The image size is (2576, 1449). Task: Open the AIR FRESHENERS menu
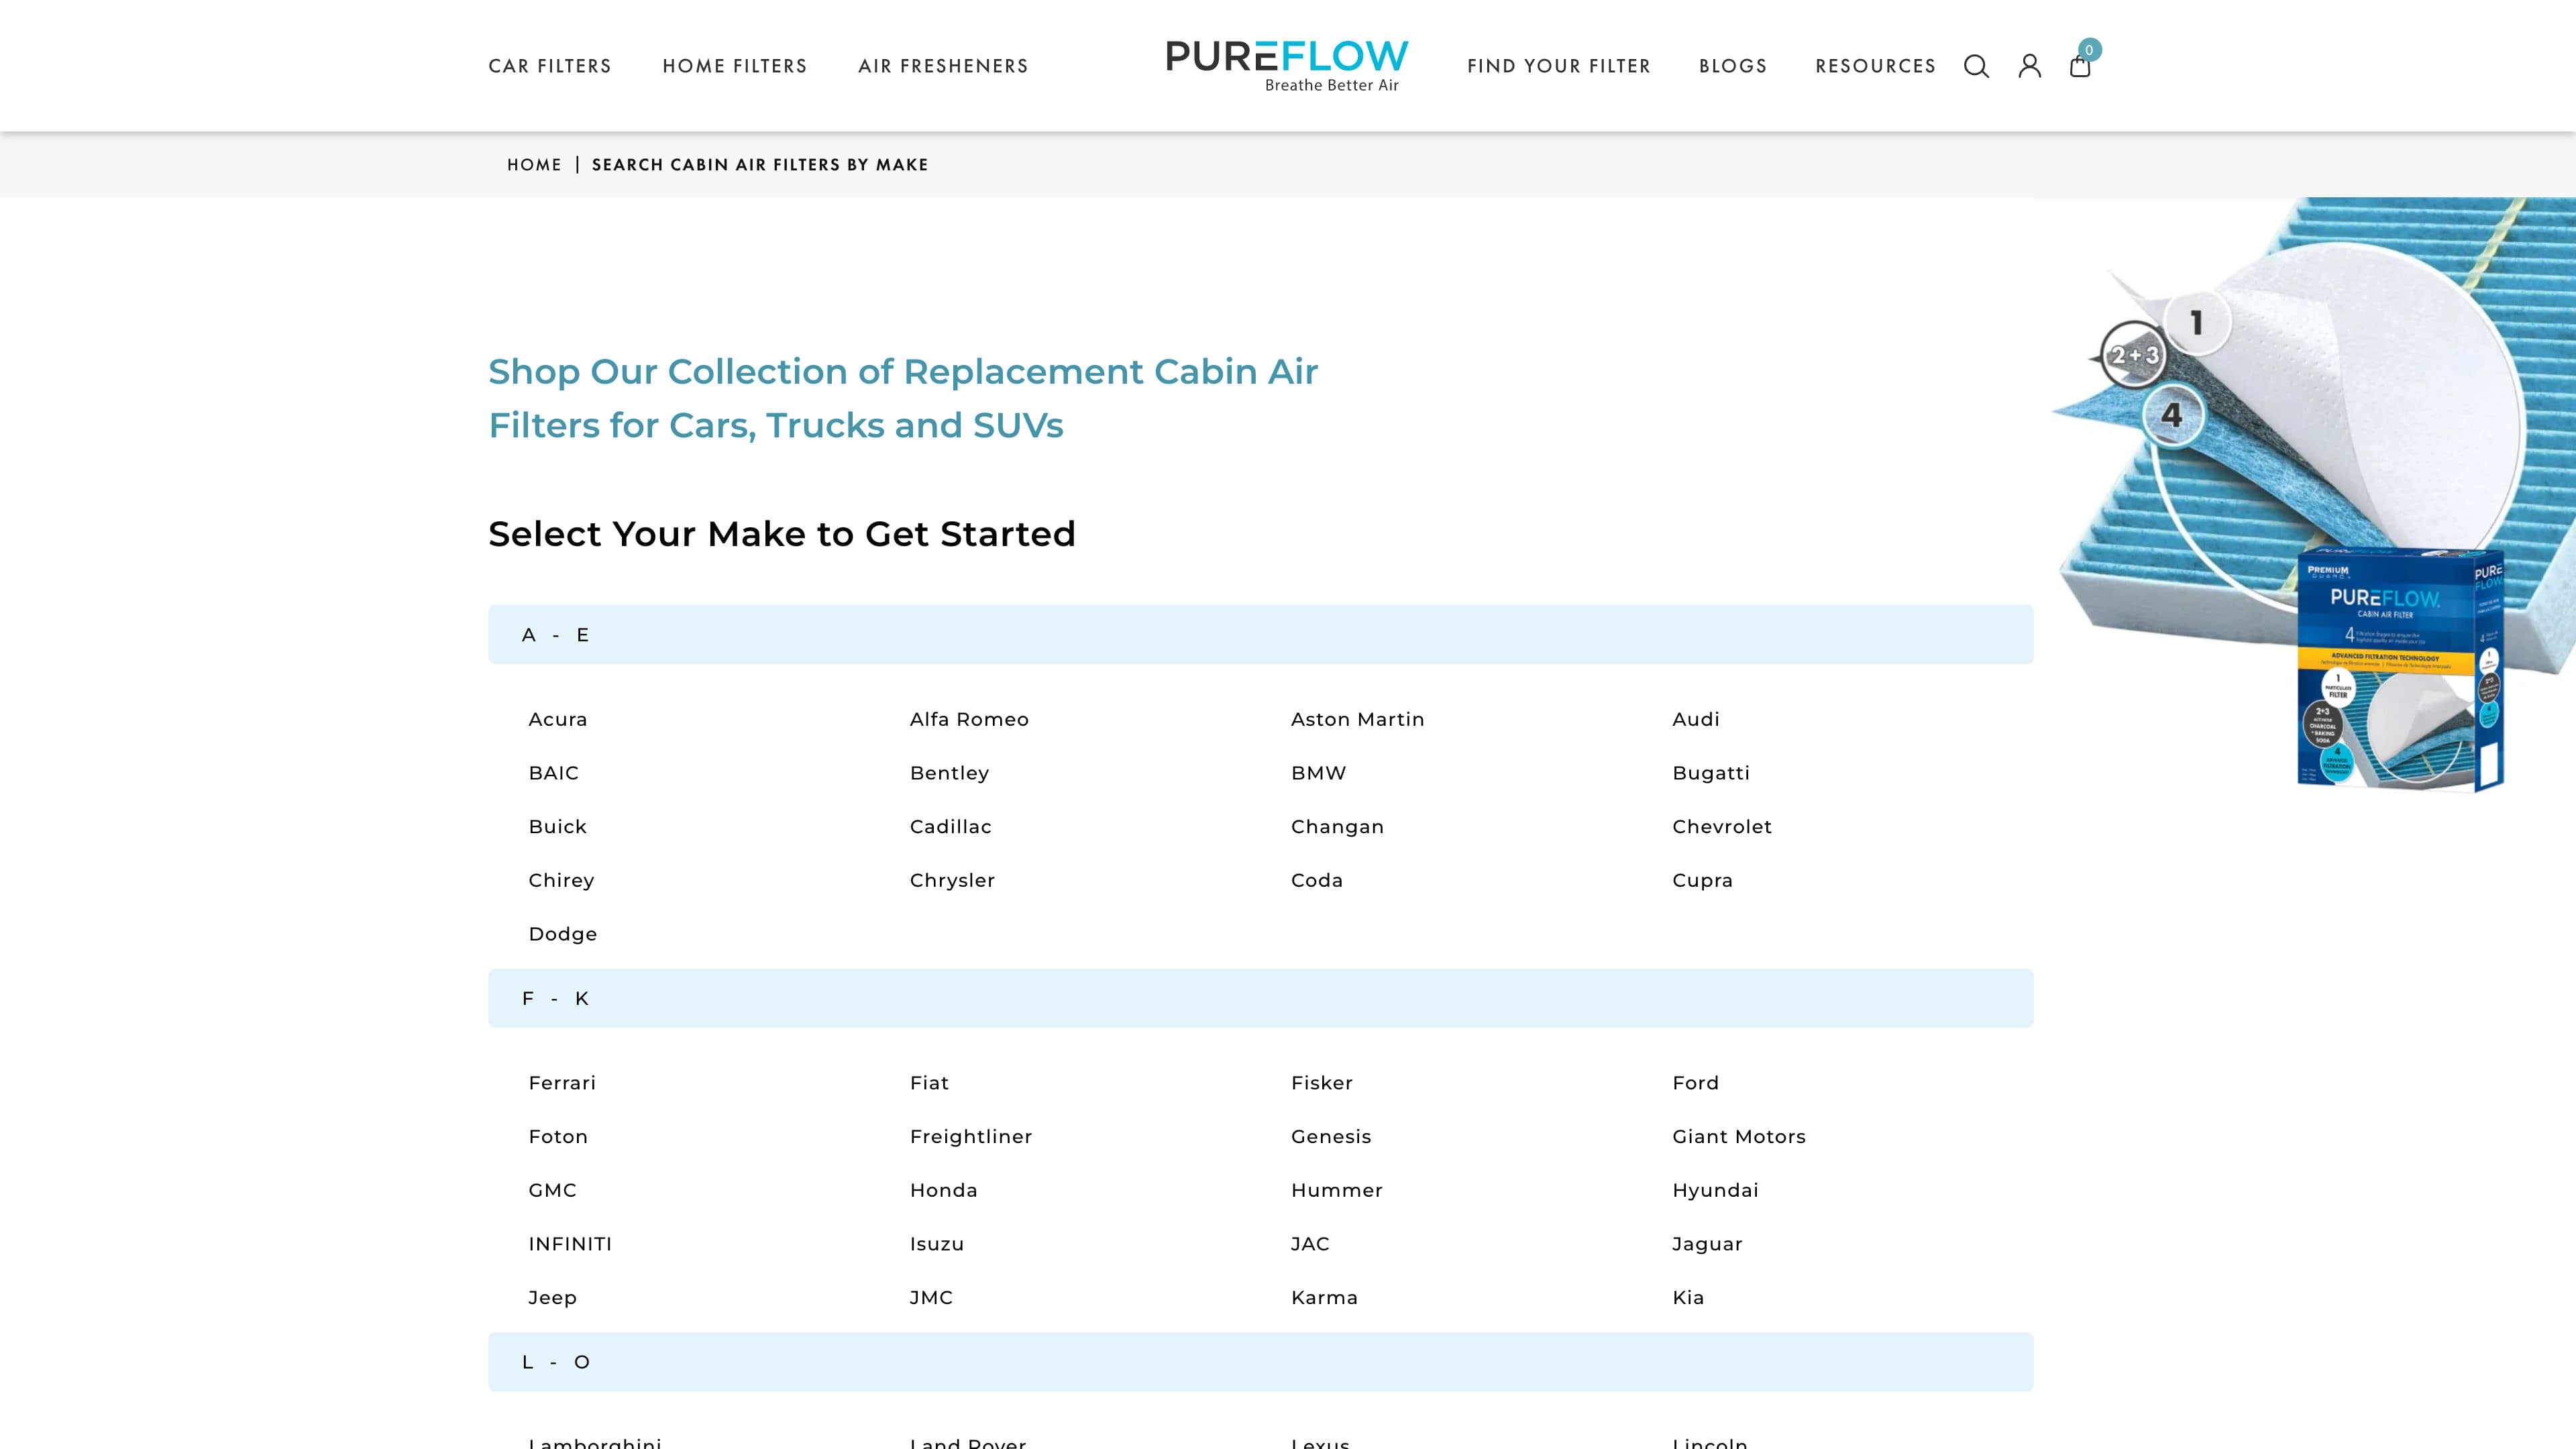(943, 66)
